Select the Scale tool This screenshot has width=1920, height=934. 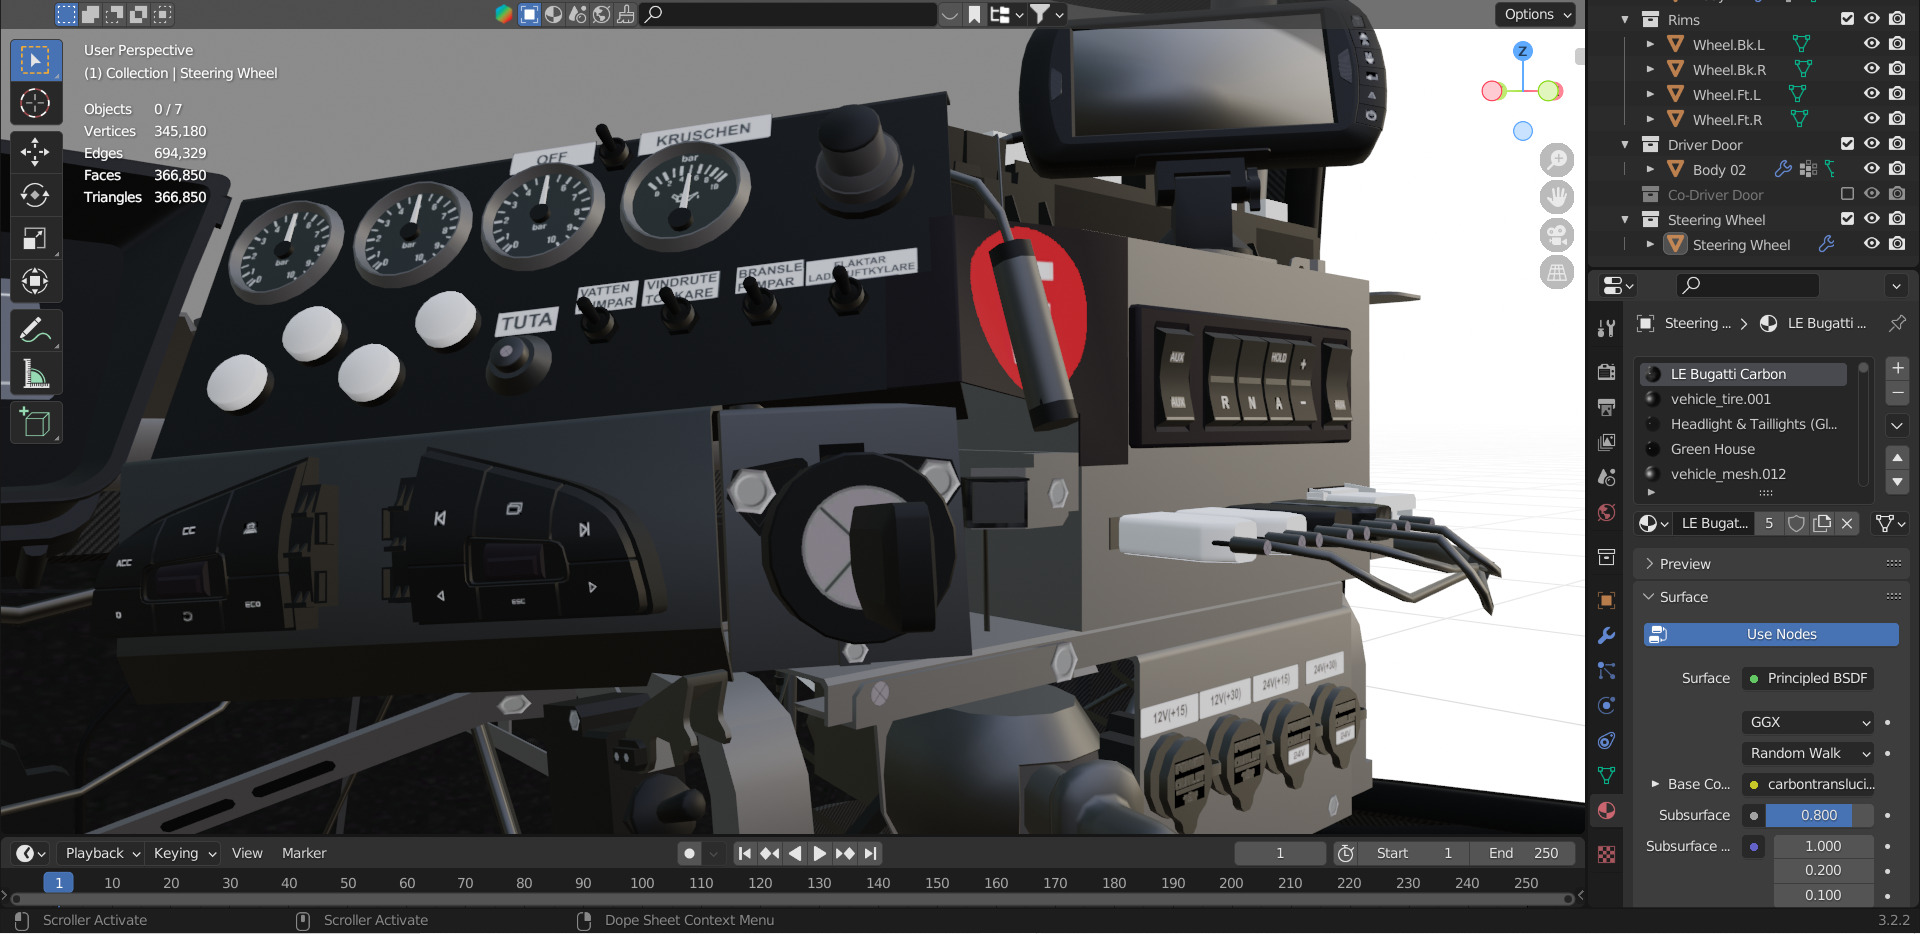pyautogui.click(x=36, y=238)
